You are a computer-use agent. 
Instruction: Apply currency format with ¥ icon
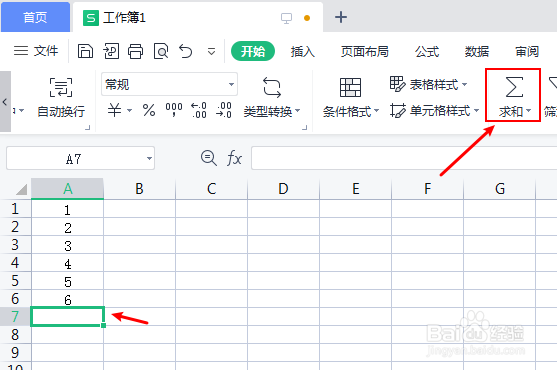coord(114,110)
